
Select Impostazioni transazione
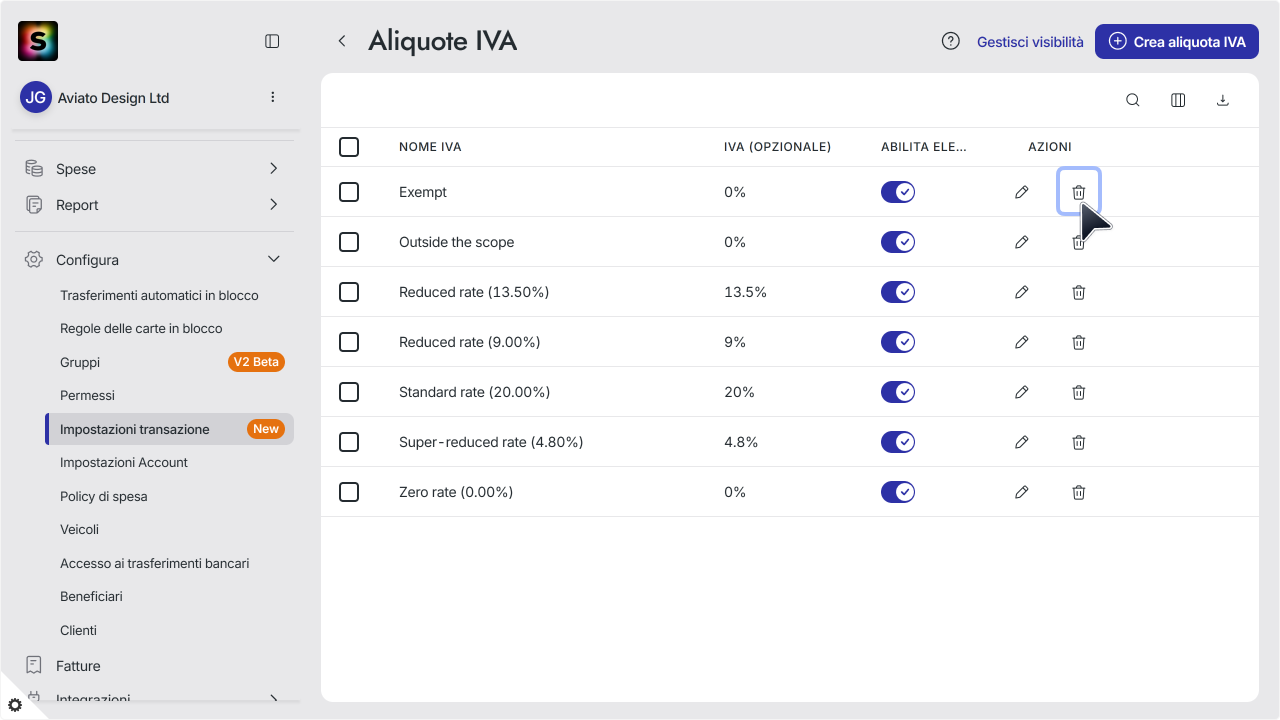tap(170, 429)
